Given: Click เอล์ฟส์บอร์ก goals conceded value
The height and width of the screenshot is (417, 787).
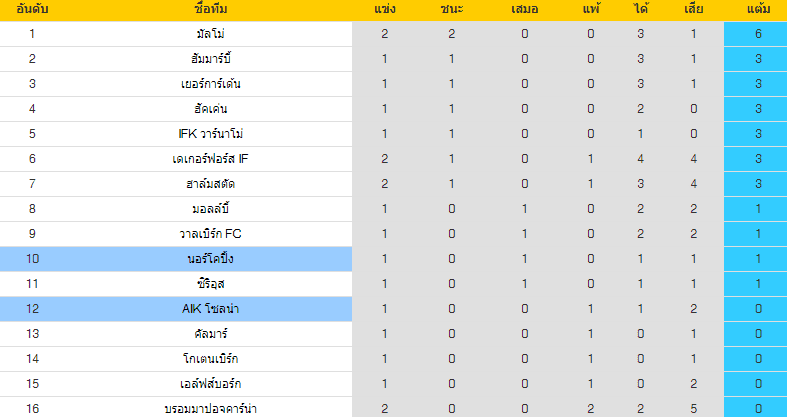Looking at the screenshot, I should coord(693,384).
